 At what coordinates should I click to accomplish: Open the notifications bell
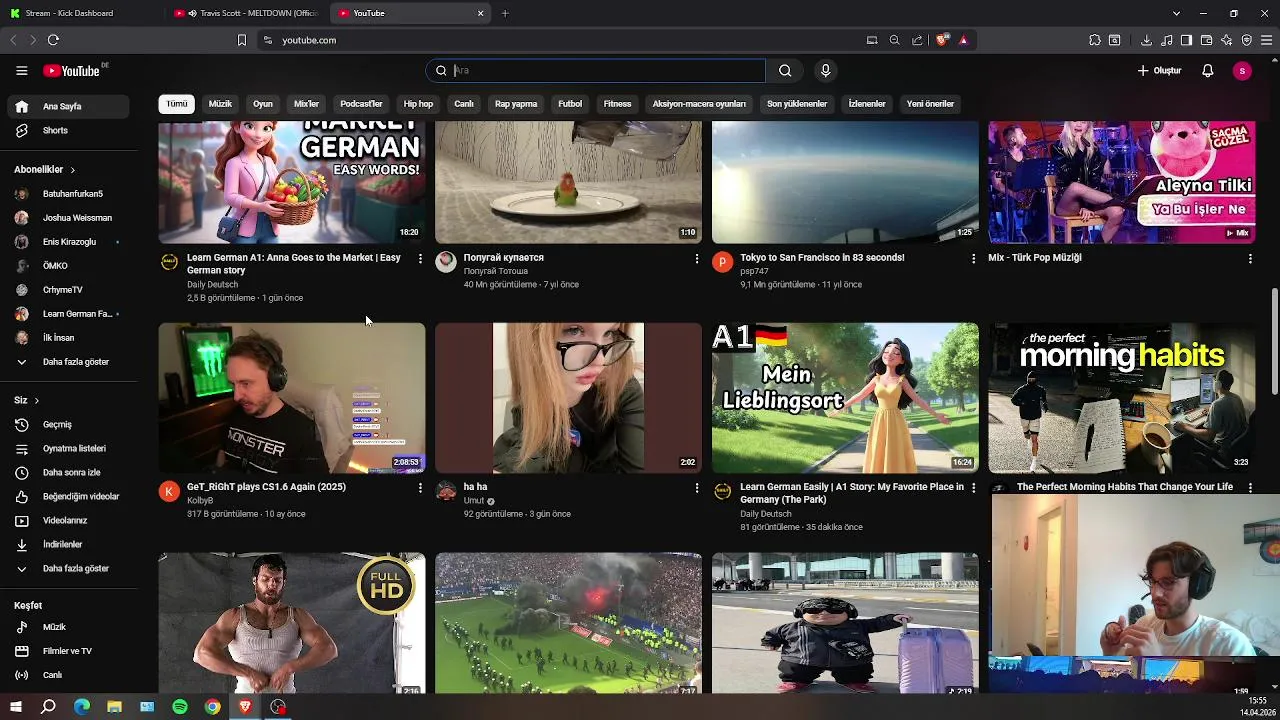[x=1208, y=71]
